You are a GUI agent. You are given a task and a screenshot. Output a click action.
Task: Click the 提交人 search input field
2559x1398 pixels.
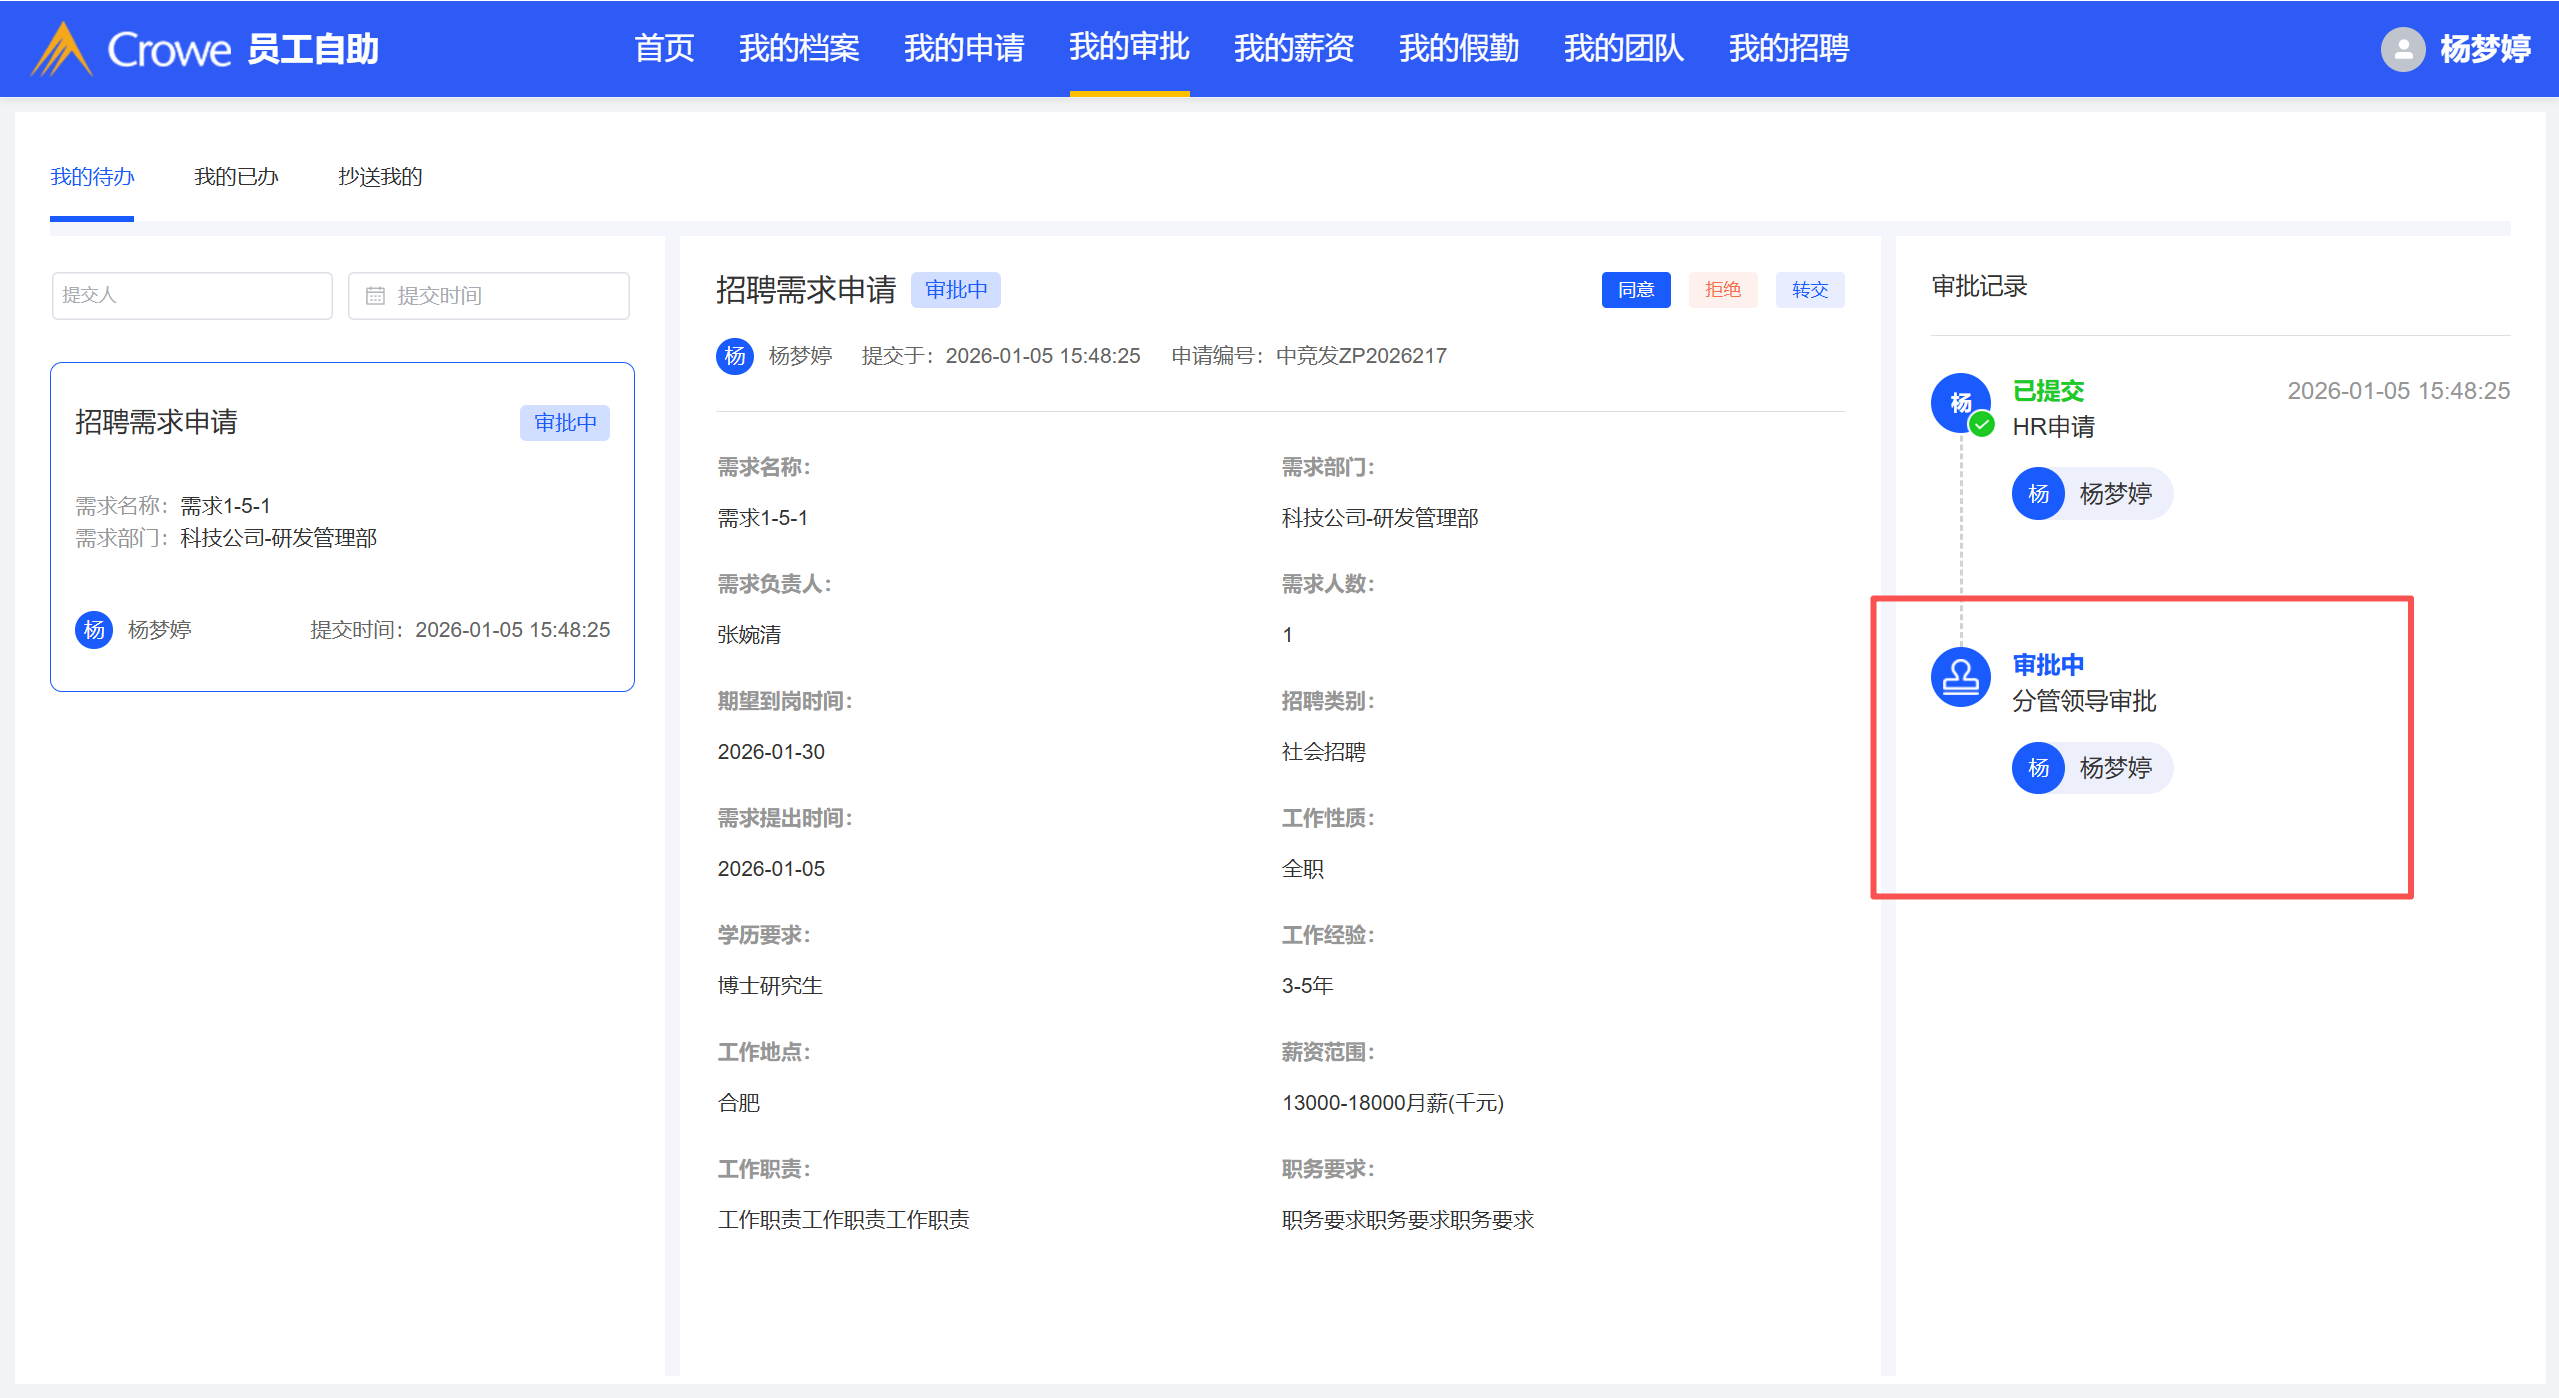192,296
